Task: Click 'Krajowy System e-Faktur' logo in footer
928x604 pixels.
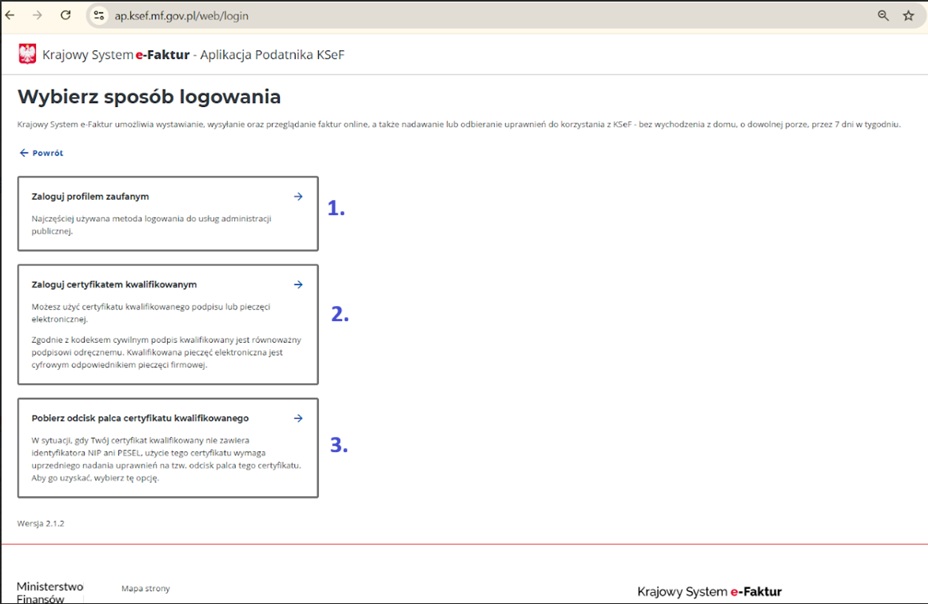Action: click(x=709, y=592)
